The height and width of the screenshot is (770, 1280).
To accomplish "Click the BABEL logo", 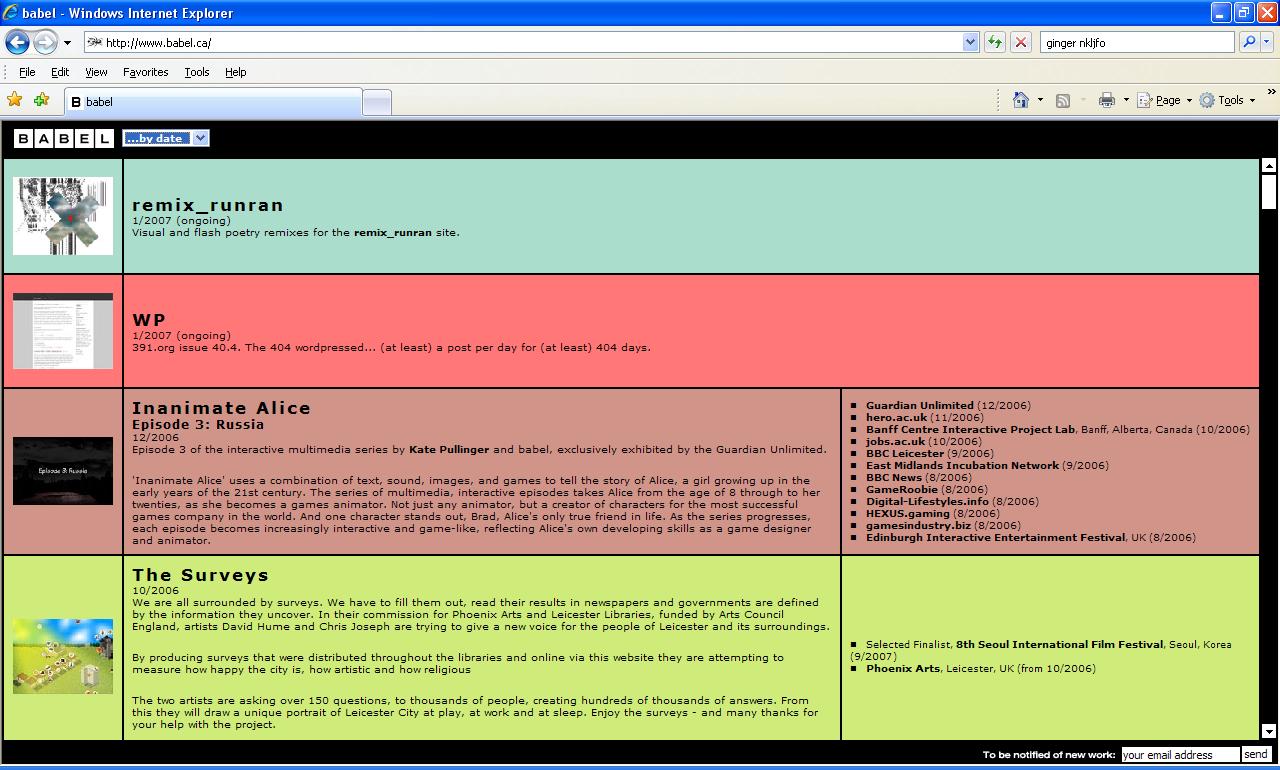I will [63, 139].
